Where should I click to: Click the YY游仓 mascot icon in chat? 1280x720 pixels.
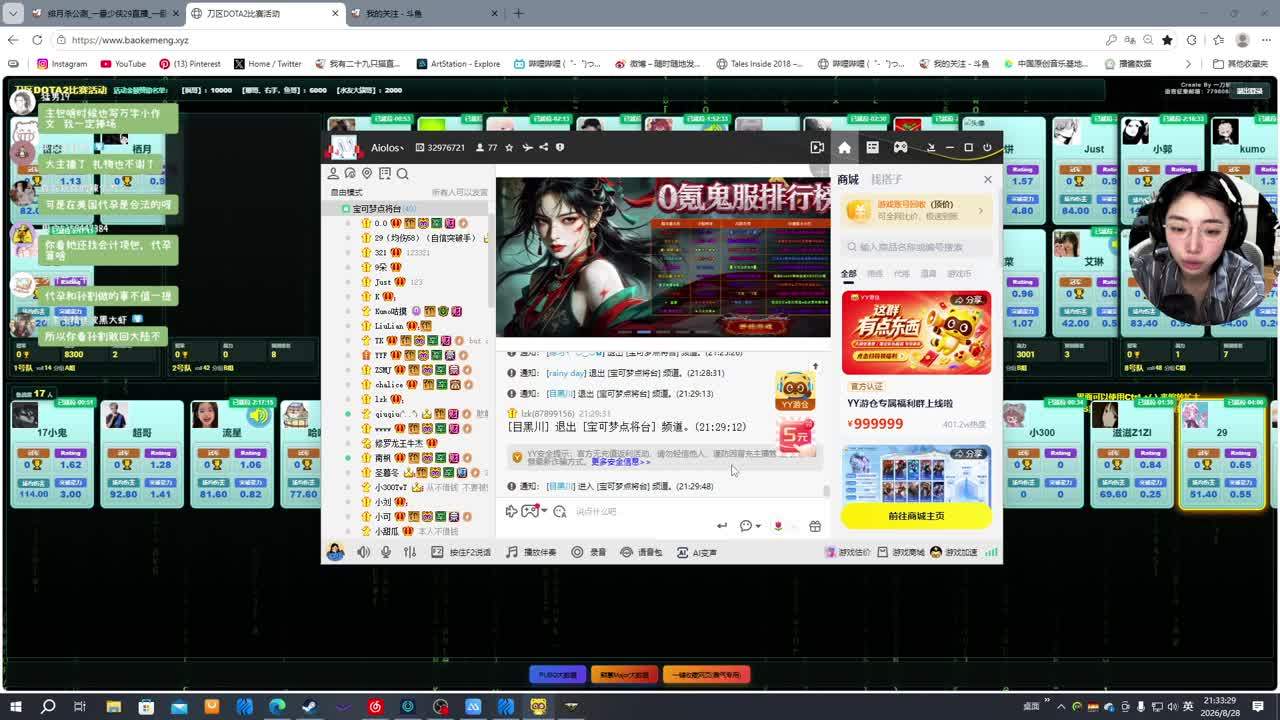795,391
